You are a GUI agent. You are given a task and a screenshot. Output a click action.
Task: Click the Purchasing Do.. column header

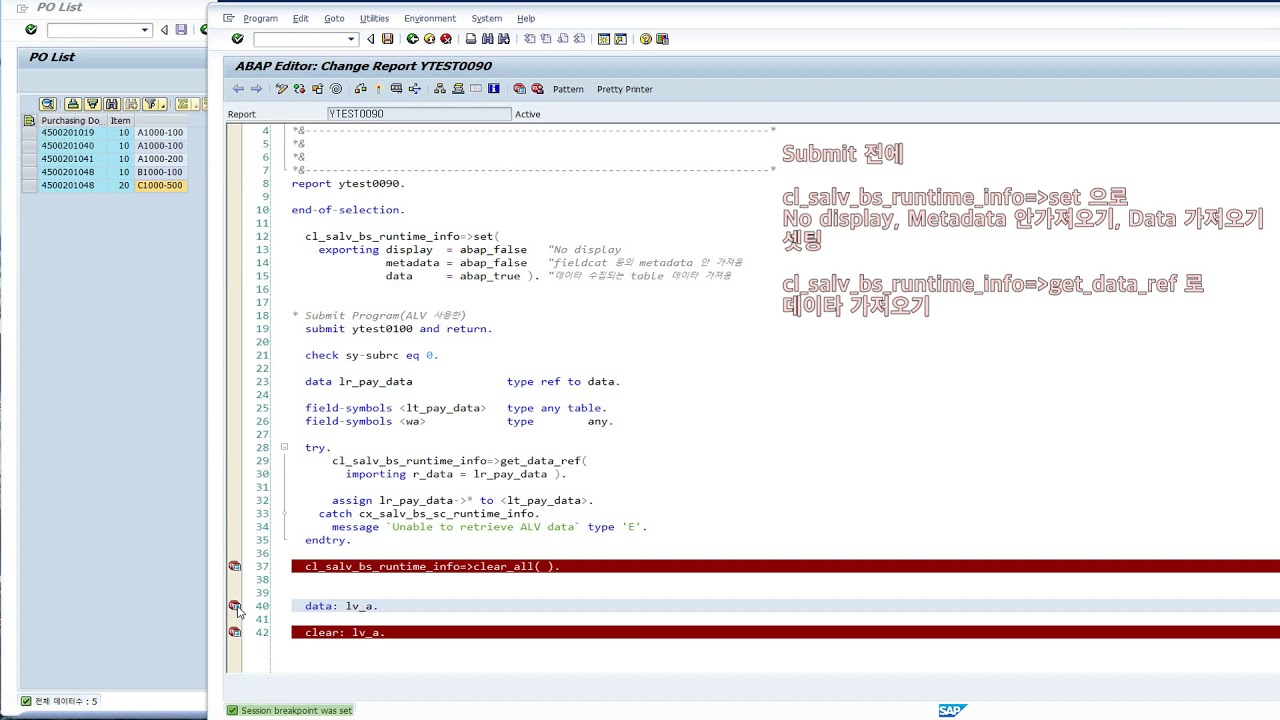[x=71, y=120]
